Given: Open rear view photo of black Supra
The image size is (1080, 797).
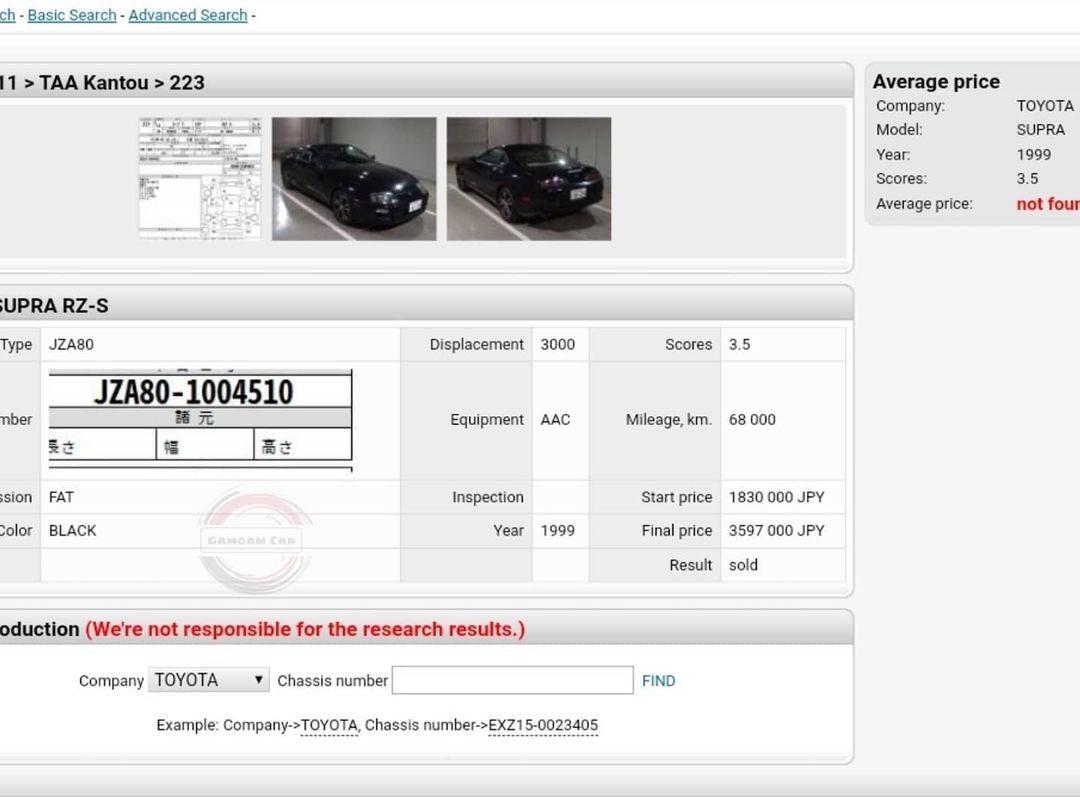Looking at the screenshot, I should click(528, 178).
